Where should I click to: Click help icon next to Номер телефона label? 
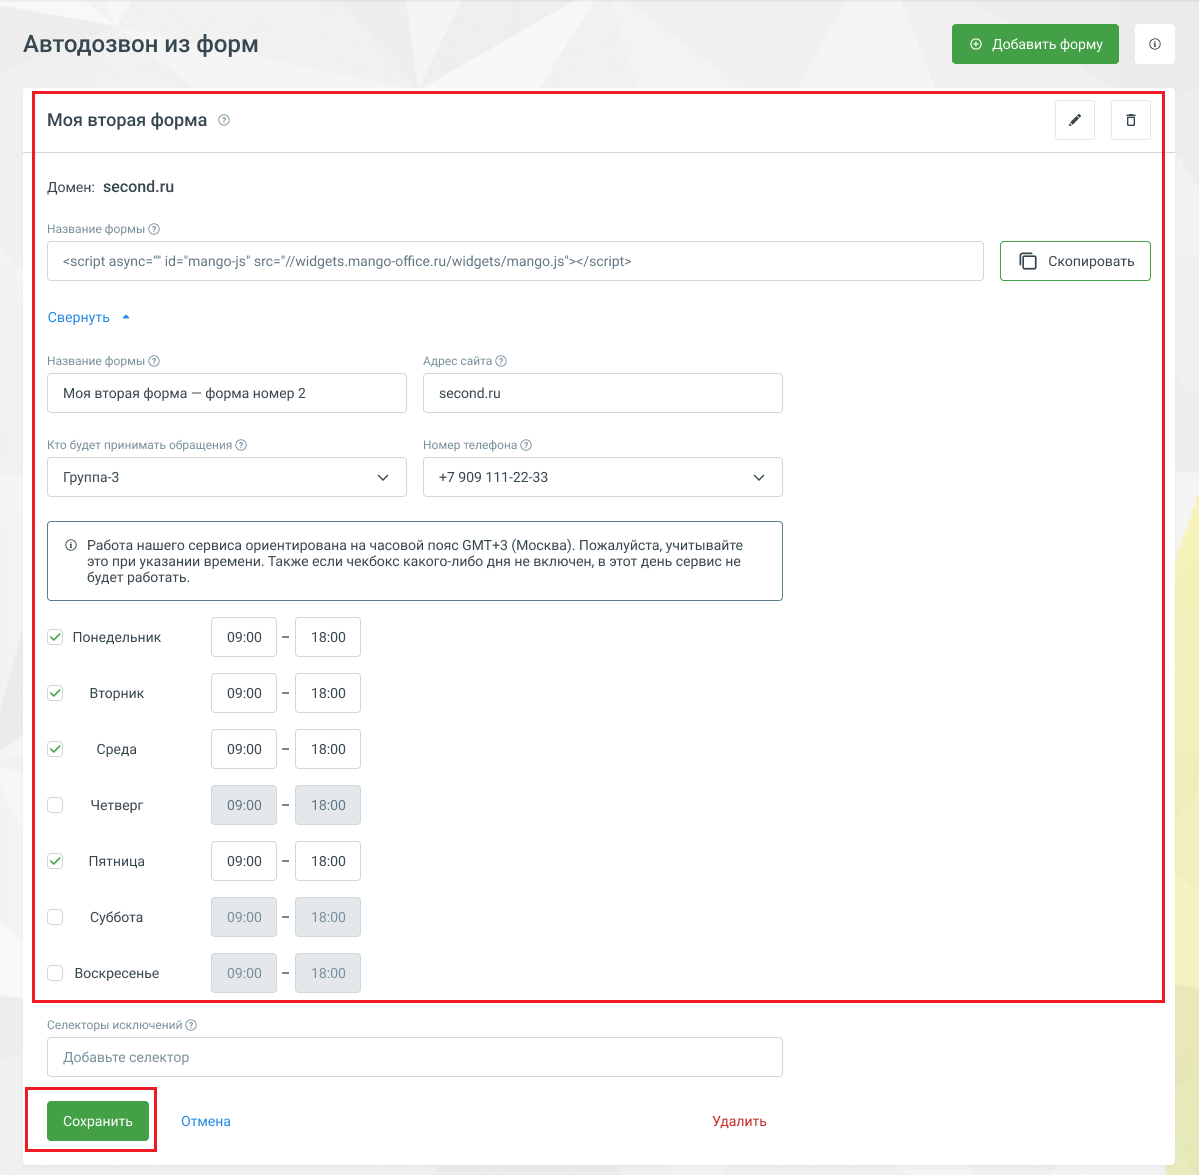(526, 445)
